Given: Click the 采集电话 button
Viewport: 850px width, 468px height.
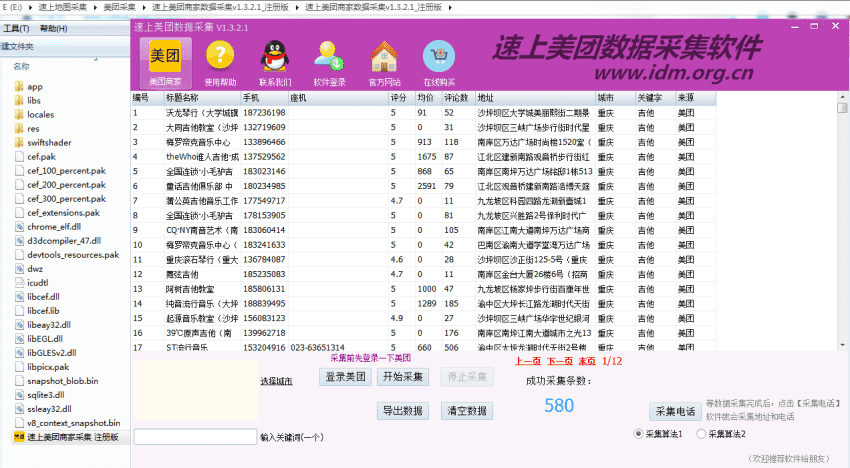Looking at the screenshot, I should coord(675,412).
